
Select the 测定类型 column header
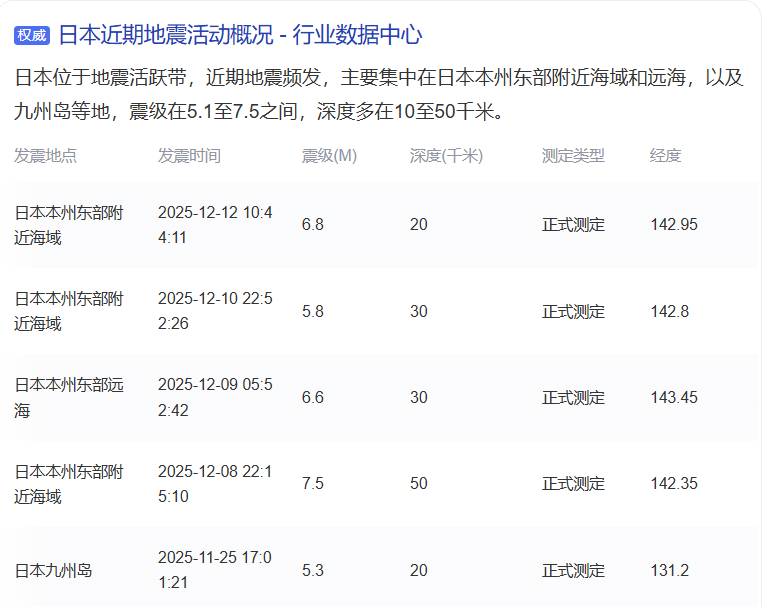[x=573, y=156]
